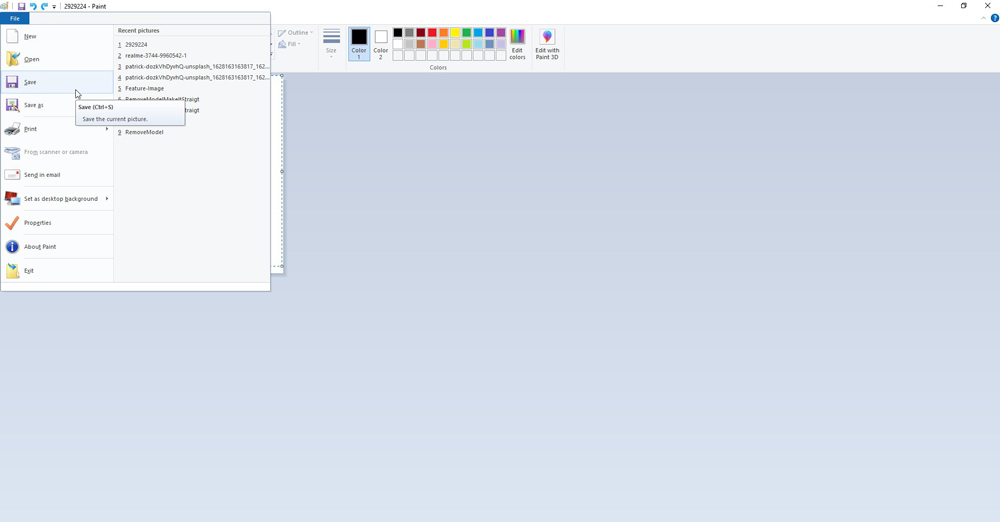Image resolution: width=1000 pixels, height=522 pixels.
Task: Open Edit colors dialog
Action: (517, 43)
